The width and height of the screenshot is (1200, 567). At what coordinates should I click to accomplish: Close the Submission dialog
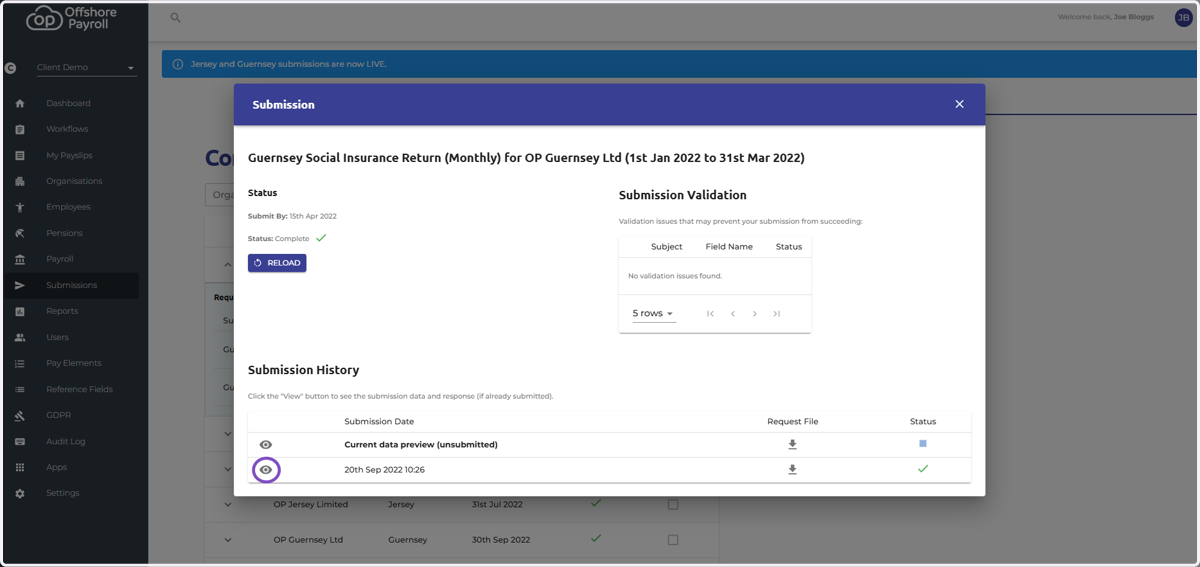point(959,104)
